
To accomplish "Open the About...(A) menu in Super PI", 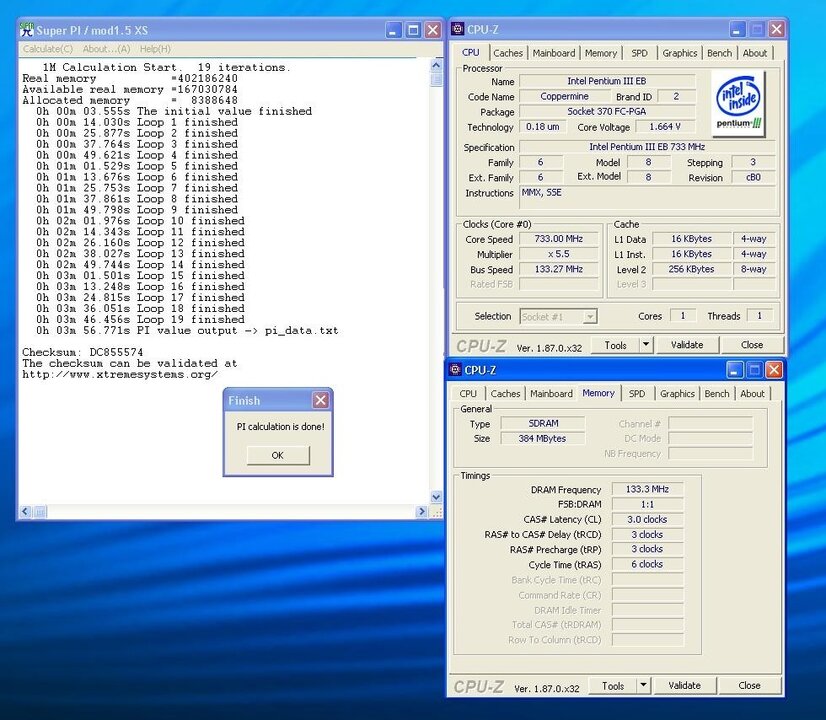I will click(106, 49).
